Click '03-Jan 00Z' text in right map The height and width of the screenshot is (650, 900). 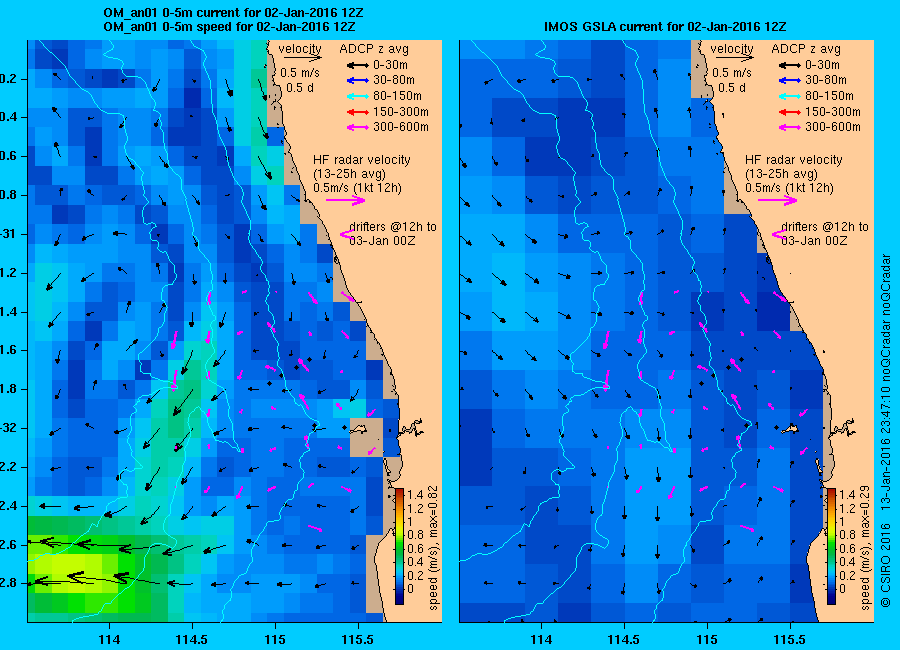[814, 241]
